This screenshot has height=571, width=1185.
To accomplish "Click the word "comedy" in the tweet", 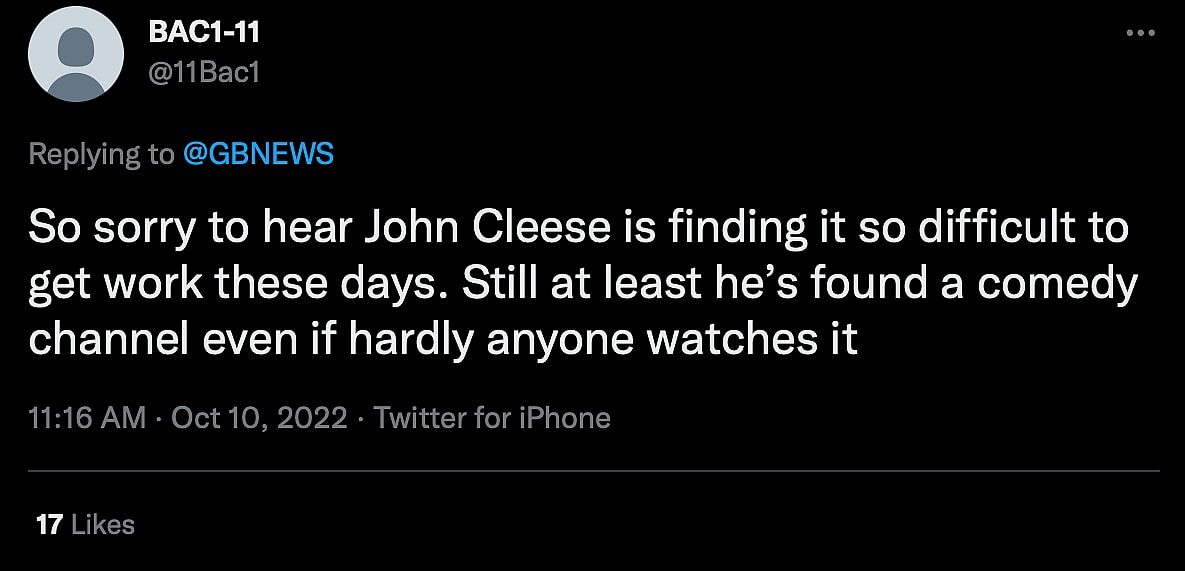I will click(x=1057, y=284).
